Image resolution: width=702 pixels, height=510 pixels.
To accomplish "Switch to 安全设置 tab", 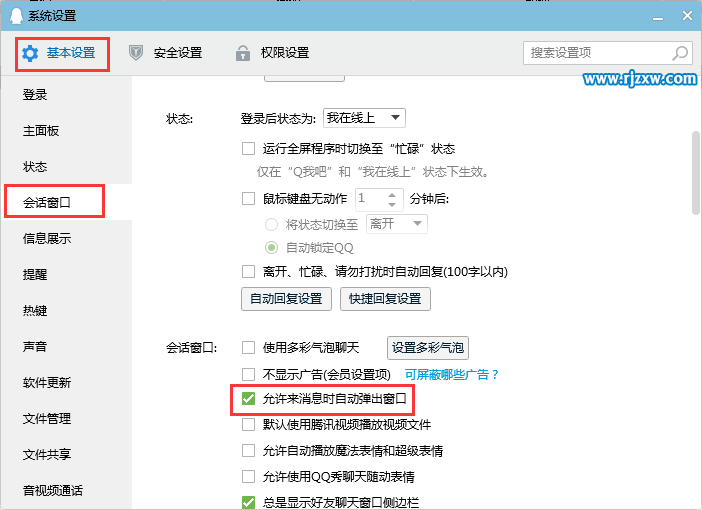I will [165, 53].
